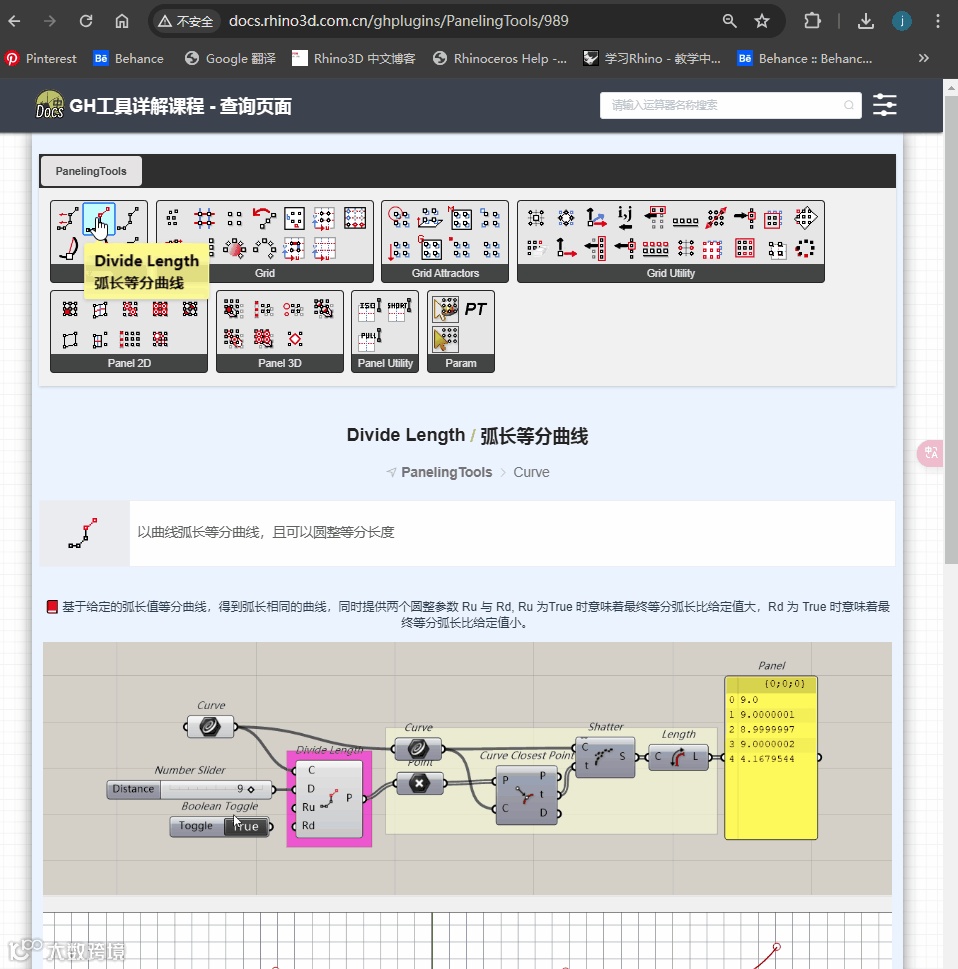Click the Divide Length component icon beside description
The height and width of the screenshot is (969, 958).
tap(83, 533)
